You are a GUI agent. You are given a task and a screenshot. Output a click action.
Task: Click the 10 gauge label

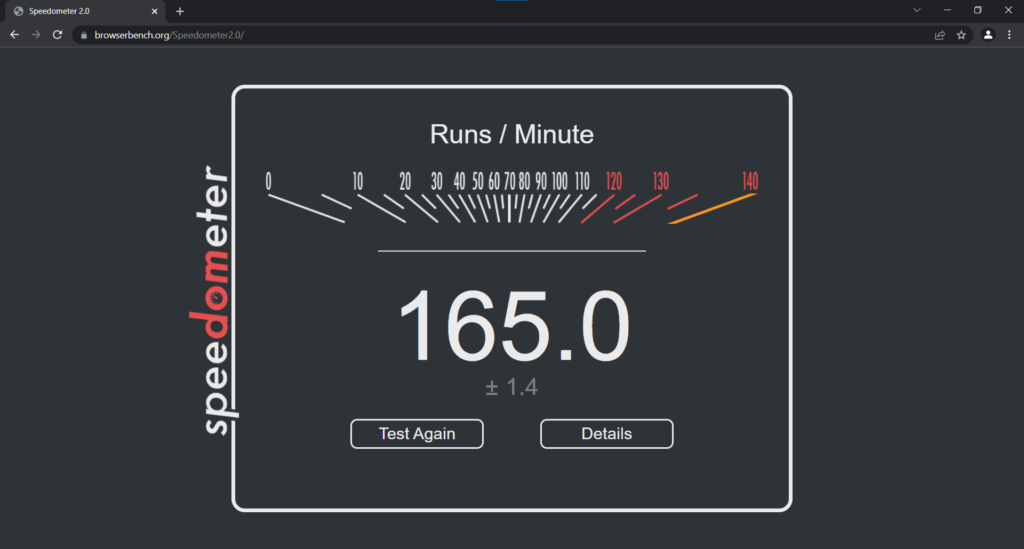tap(358, 181)
